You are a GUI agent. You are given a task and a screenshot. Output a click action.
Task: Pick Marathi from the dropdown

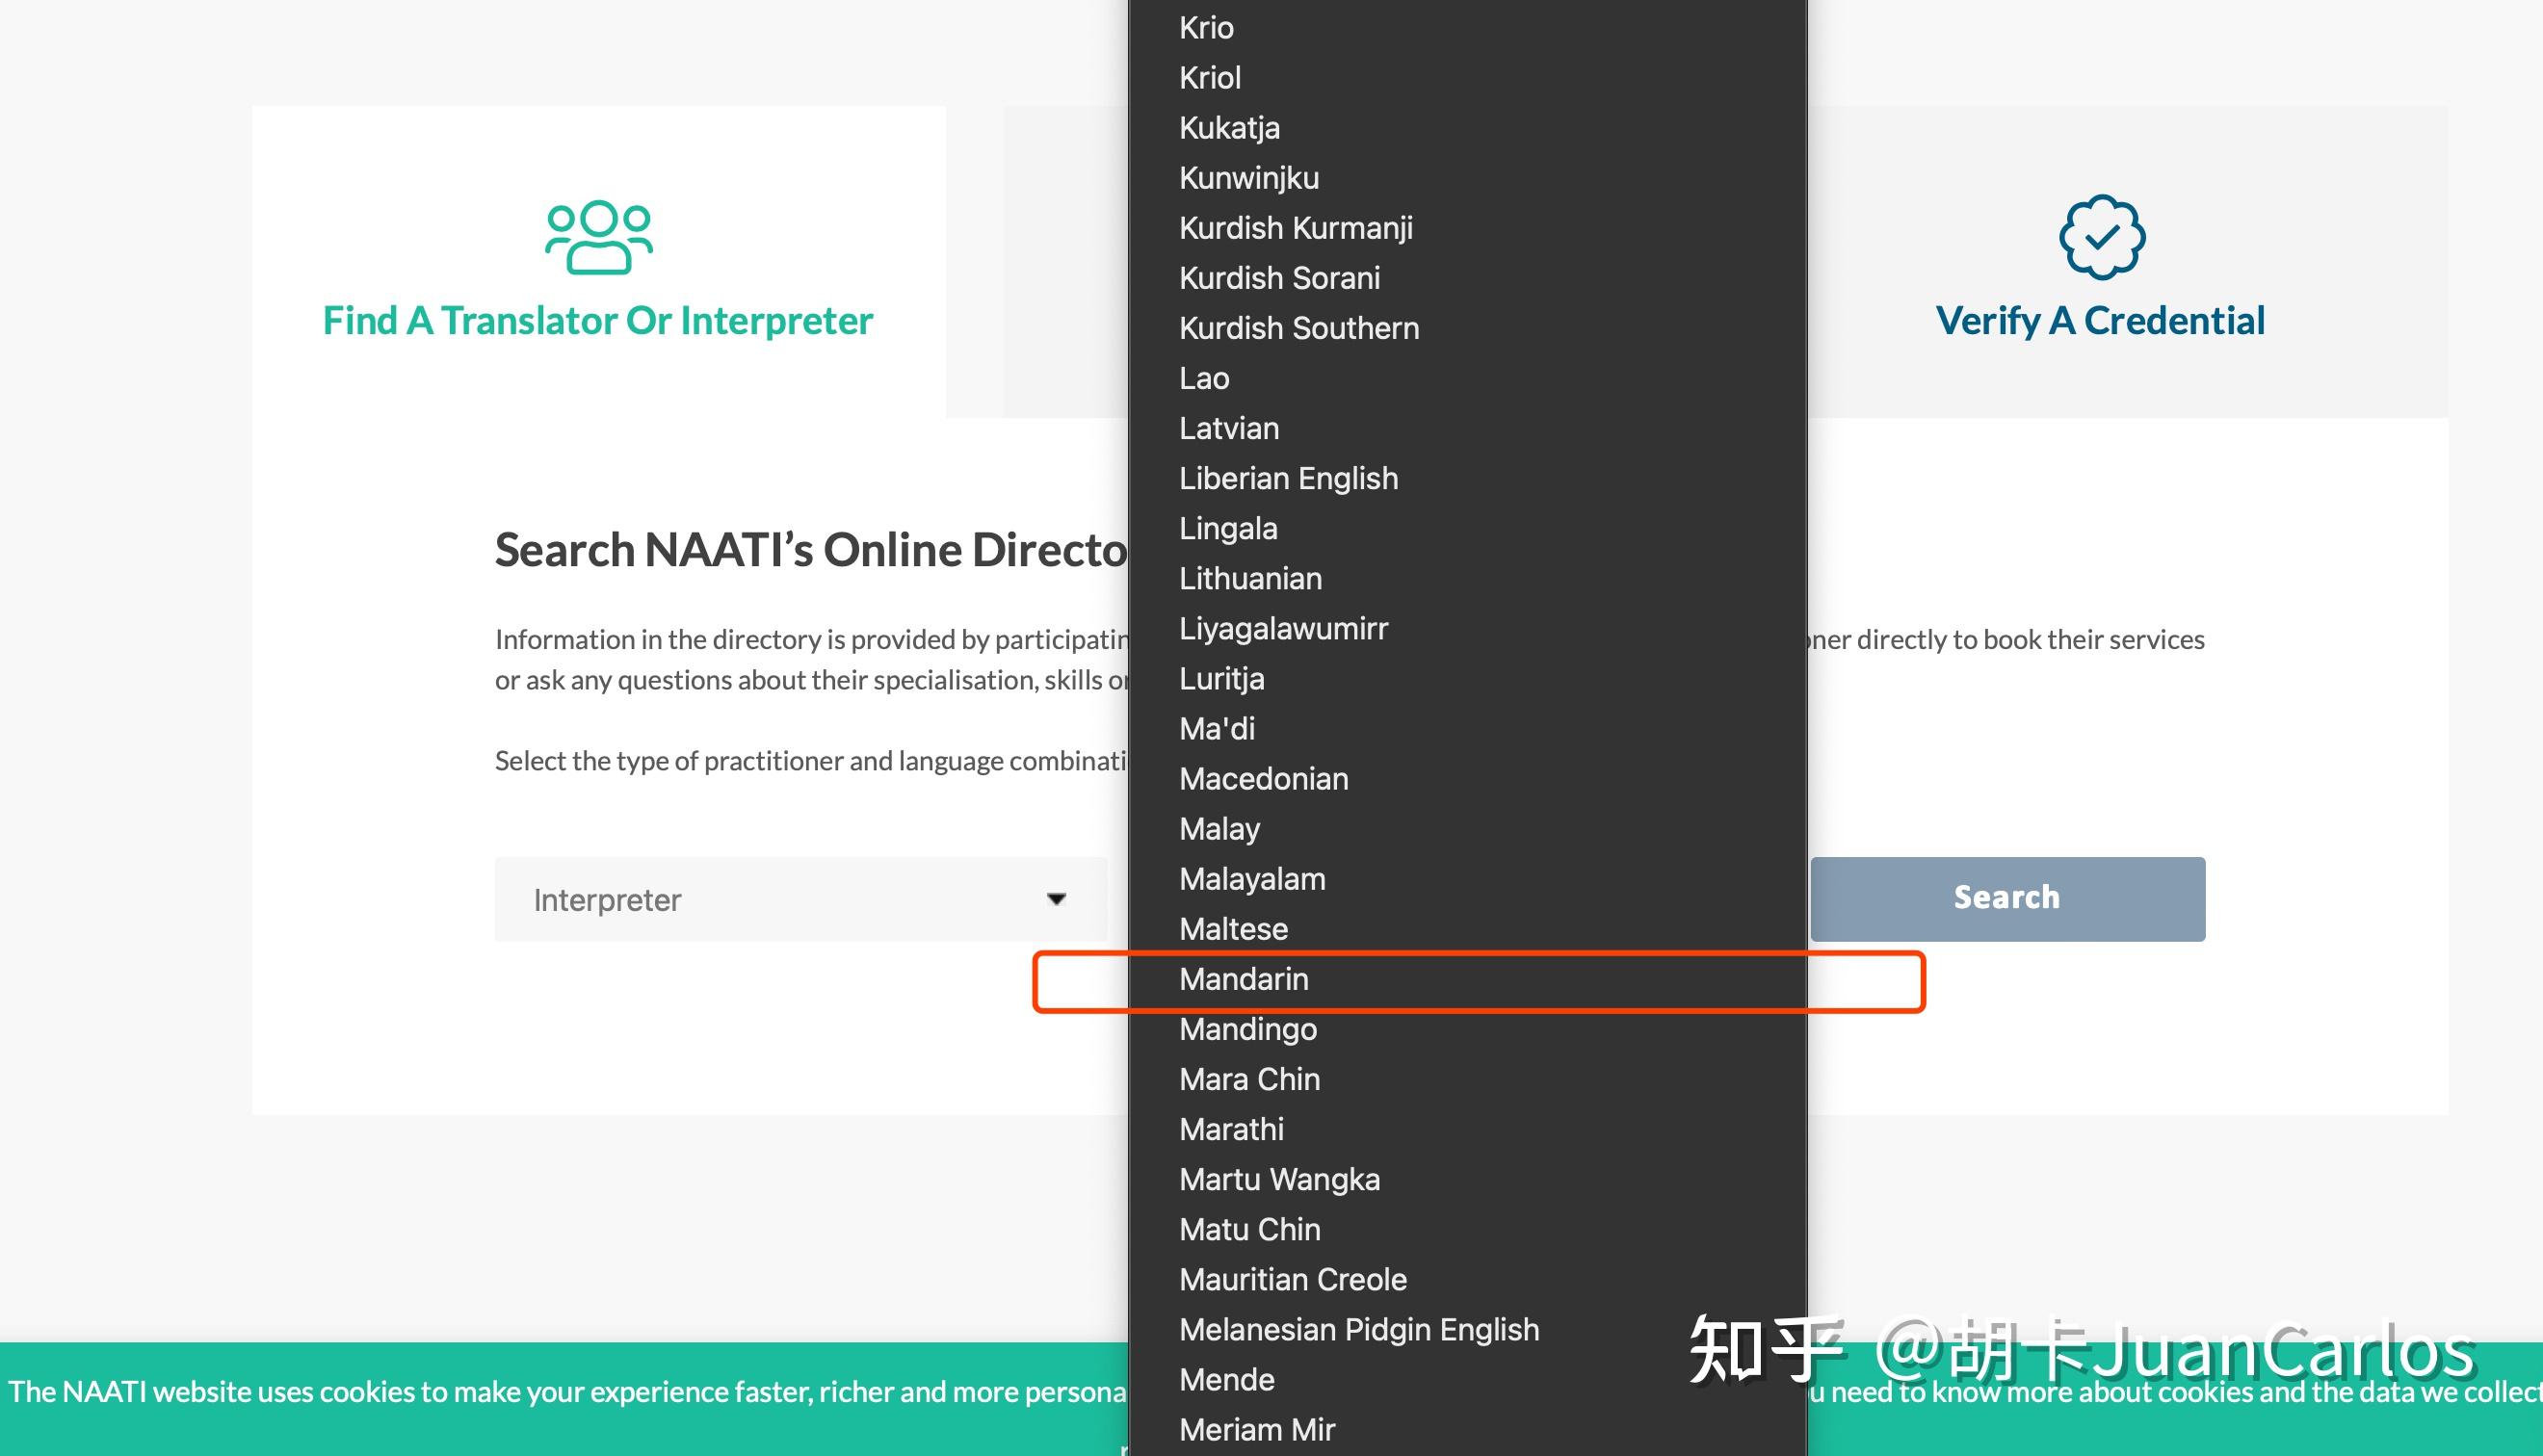1231,1129
